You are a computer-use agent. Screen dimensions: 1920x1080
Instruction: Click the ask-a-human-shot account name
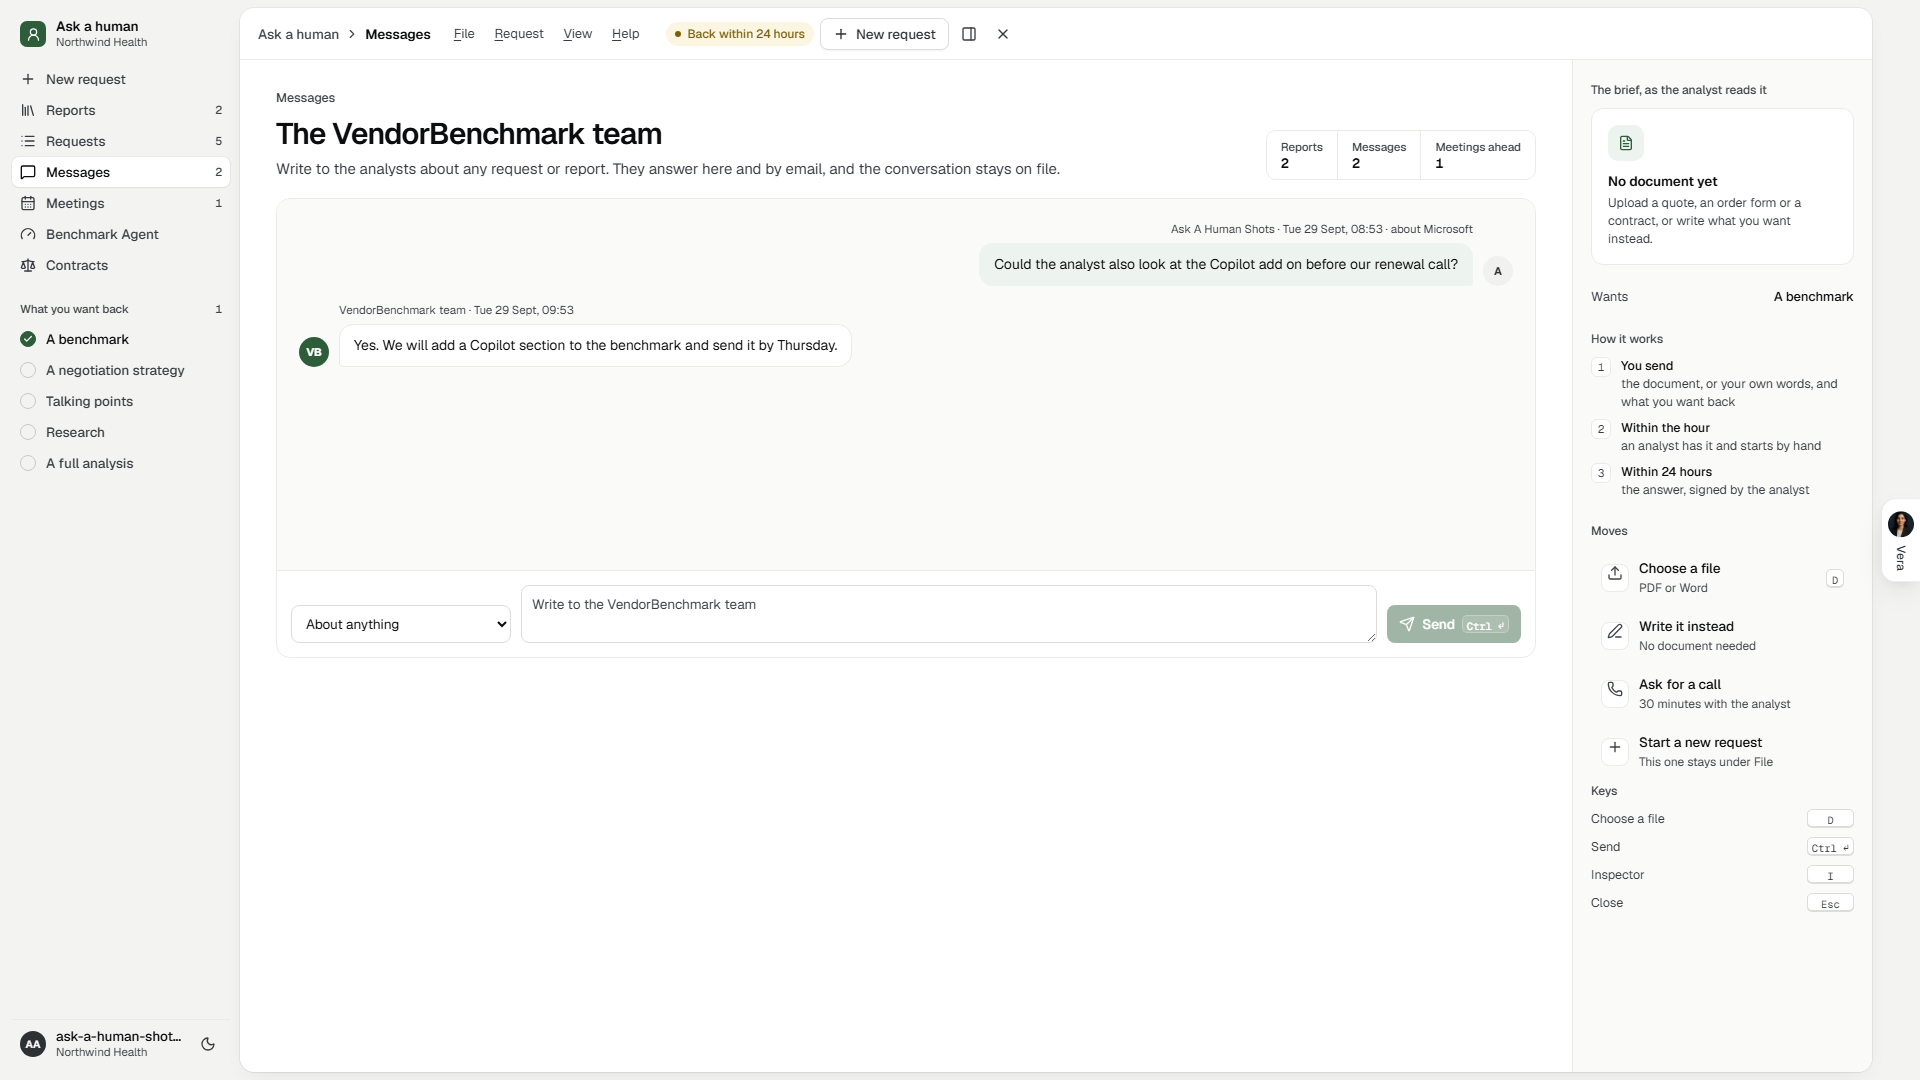pos(119,1036)
